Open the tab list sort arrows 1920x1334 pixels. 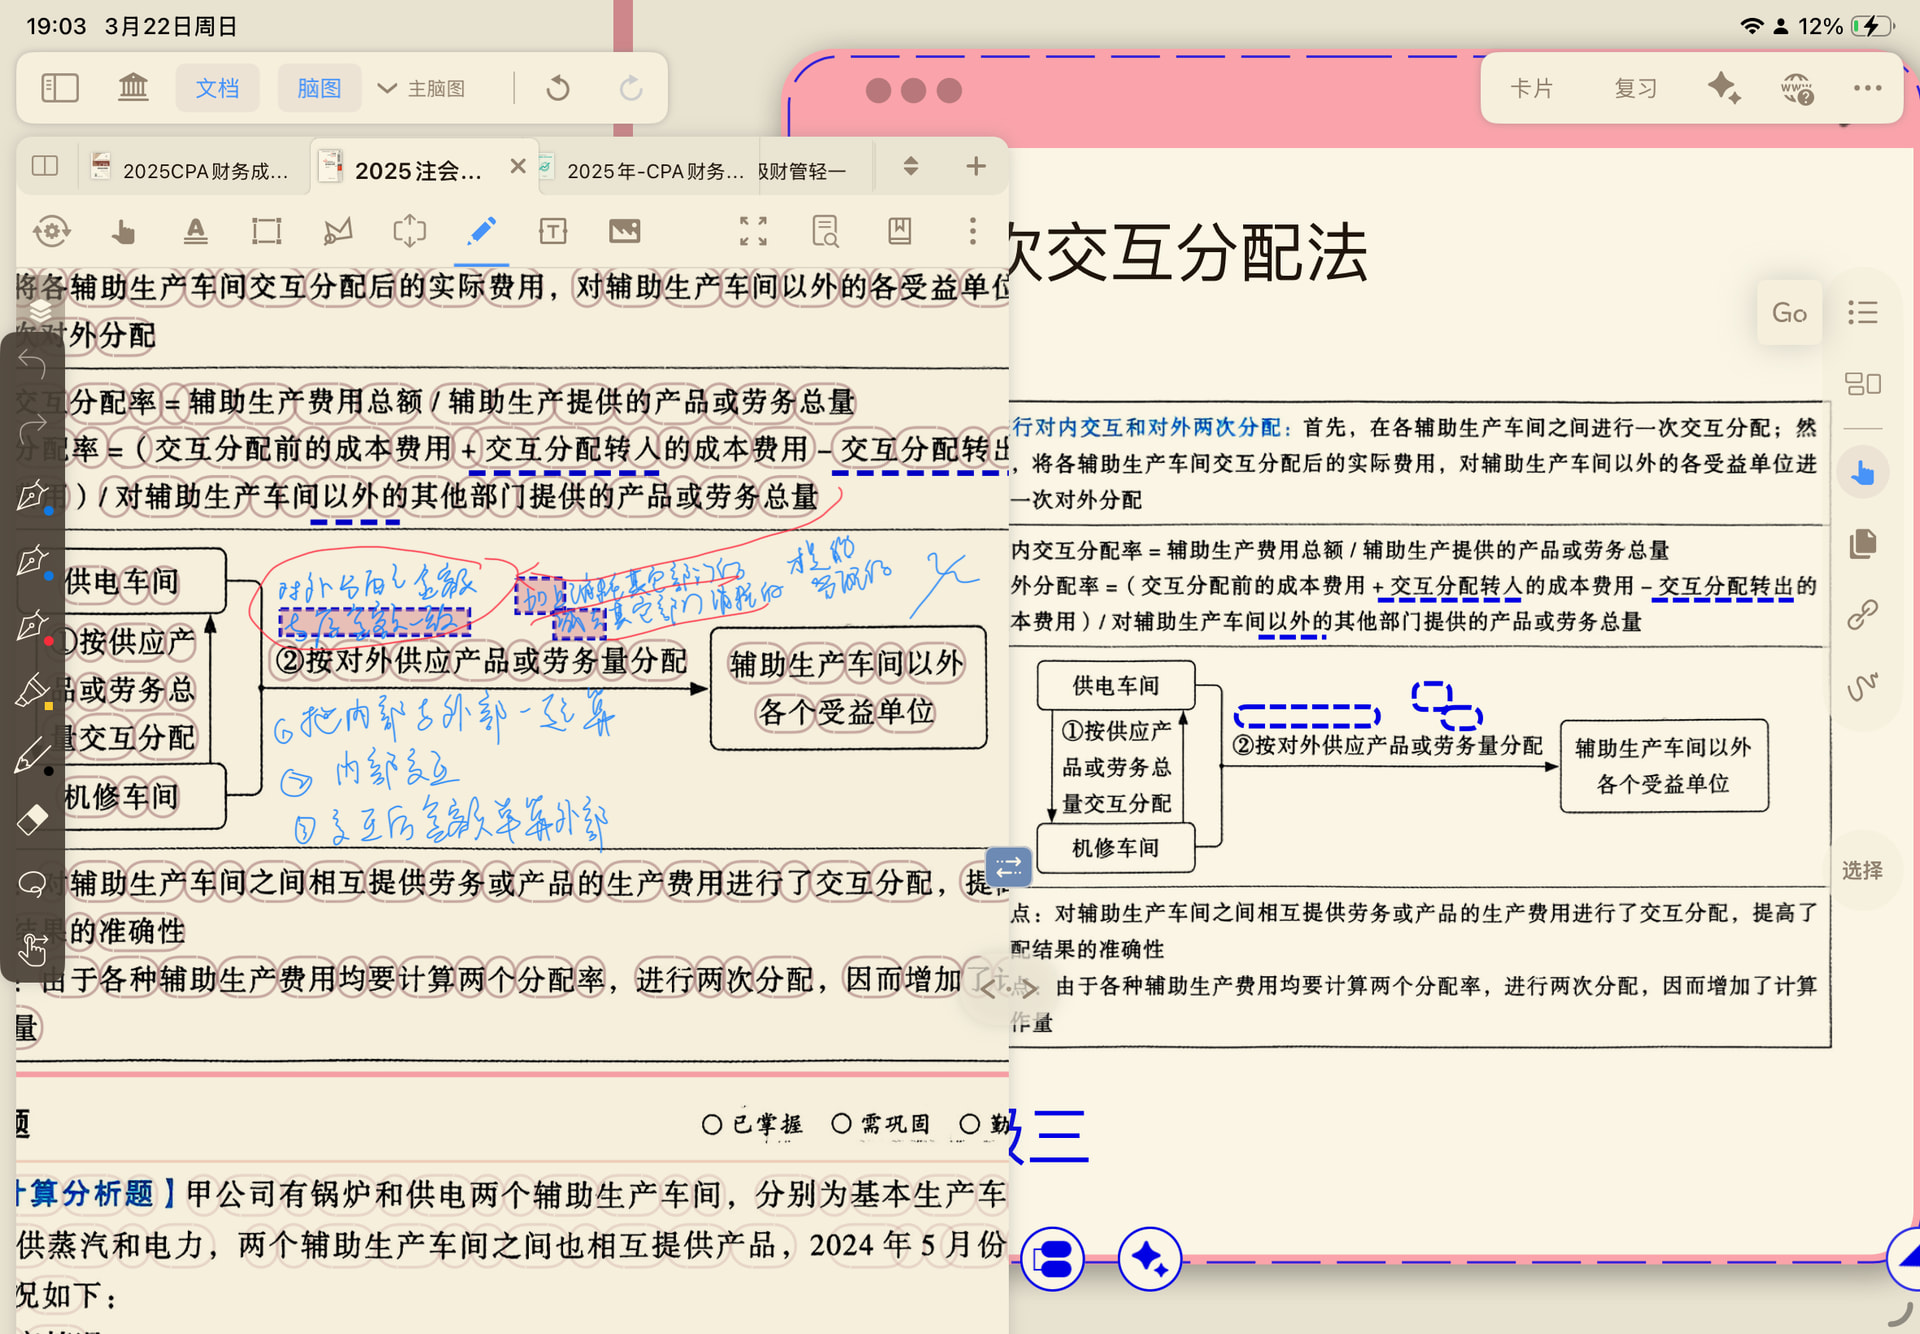tap(910, 166)
